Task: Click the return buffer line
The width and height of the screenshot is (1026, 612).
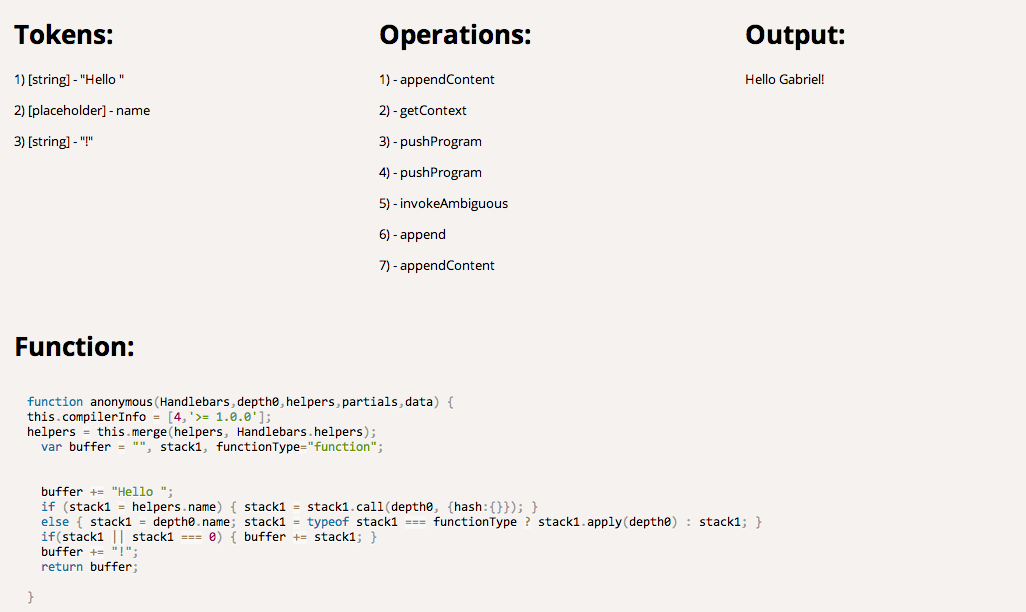Action: (90, 567)
